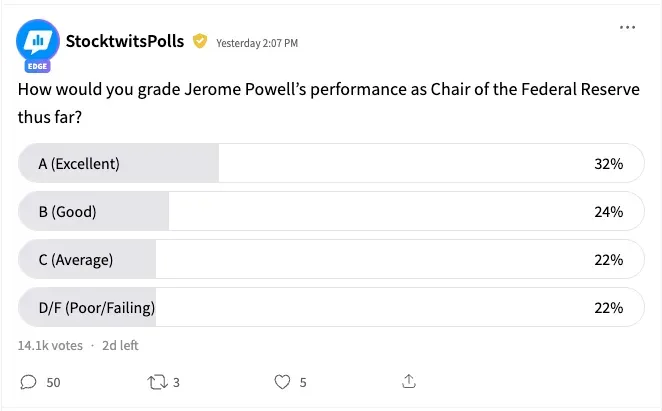Like the post with the heart icon

tap(282, 382)
